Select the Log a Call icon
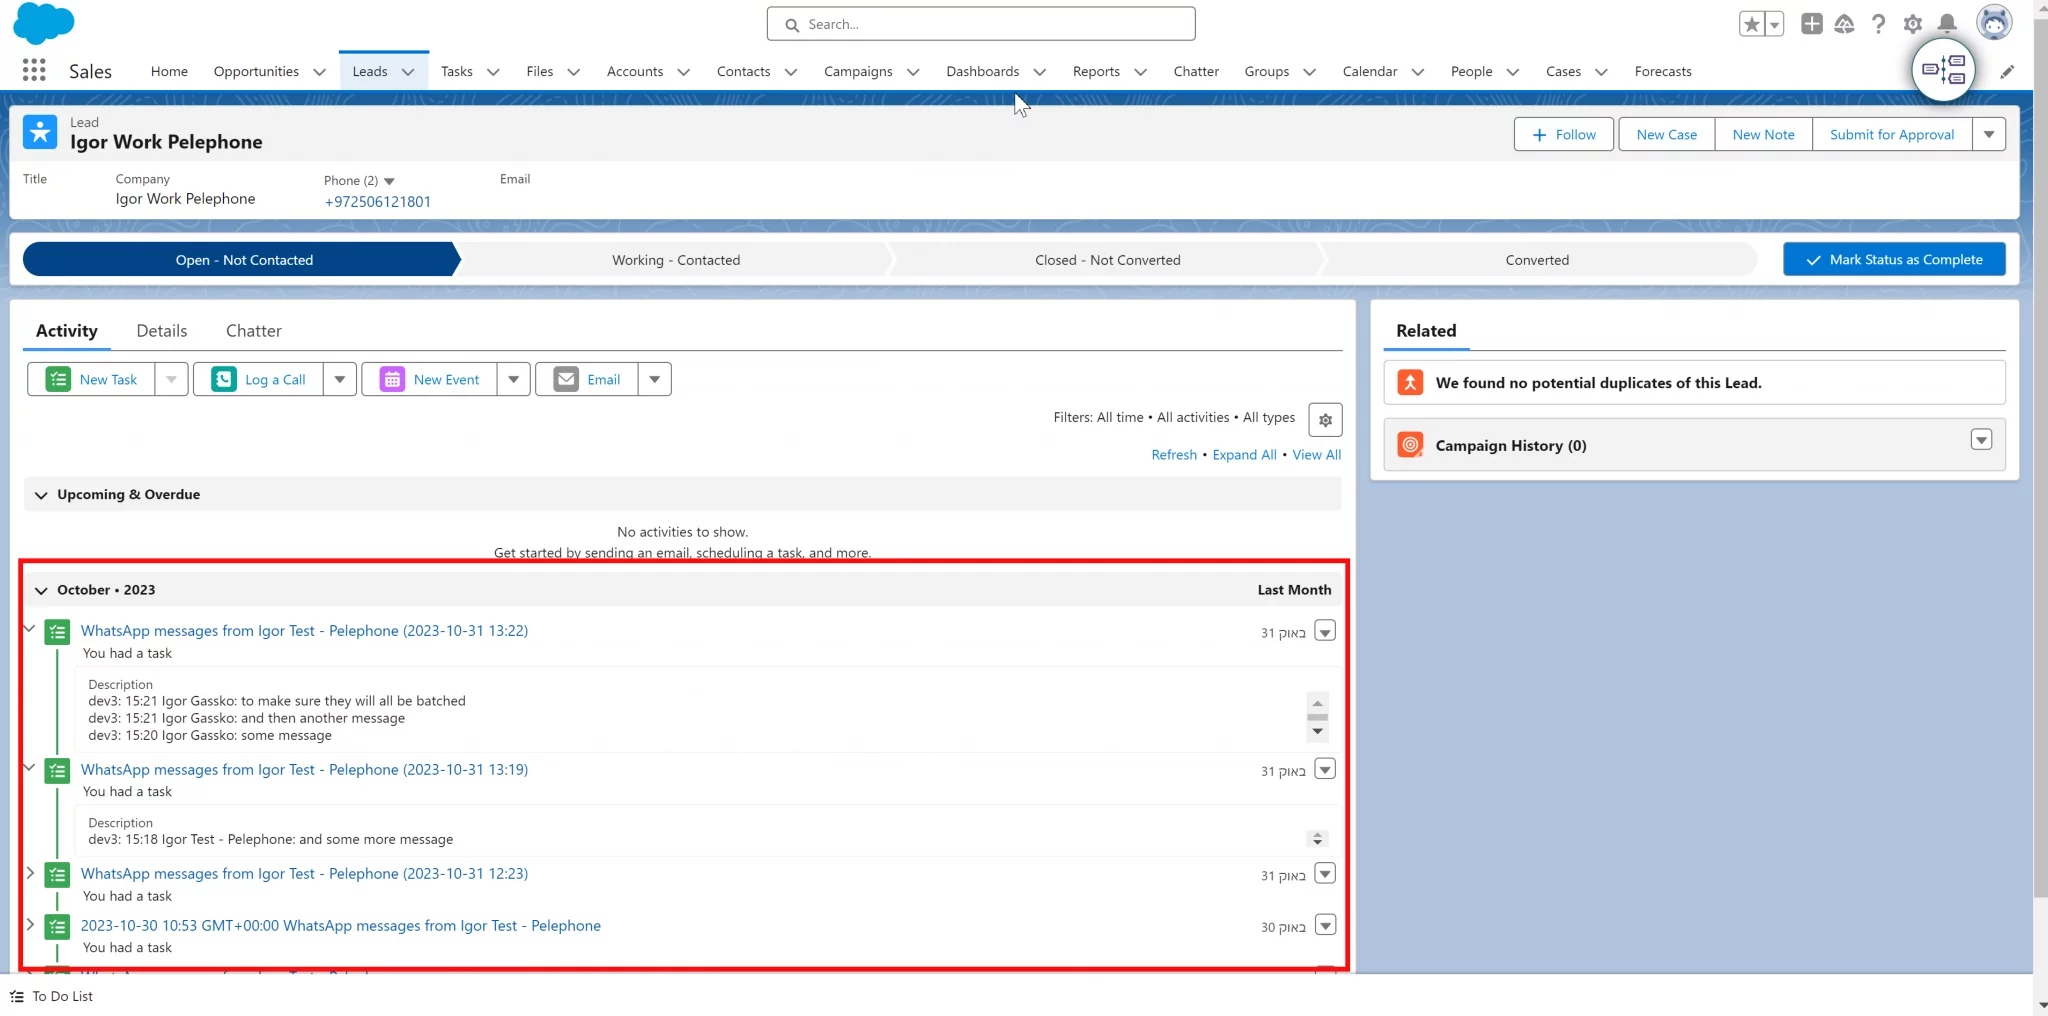Screen dimensions: 2048x1016 (x=224, y=379)
